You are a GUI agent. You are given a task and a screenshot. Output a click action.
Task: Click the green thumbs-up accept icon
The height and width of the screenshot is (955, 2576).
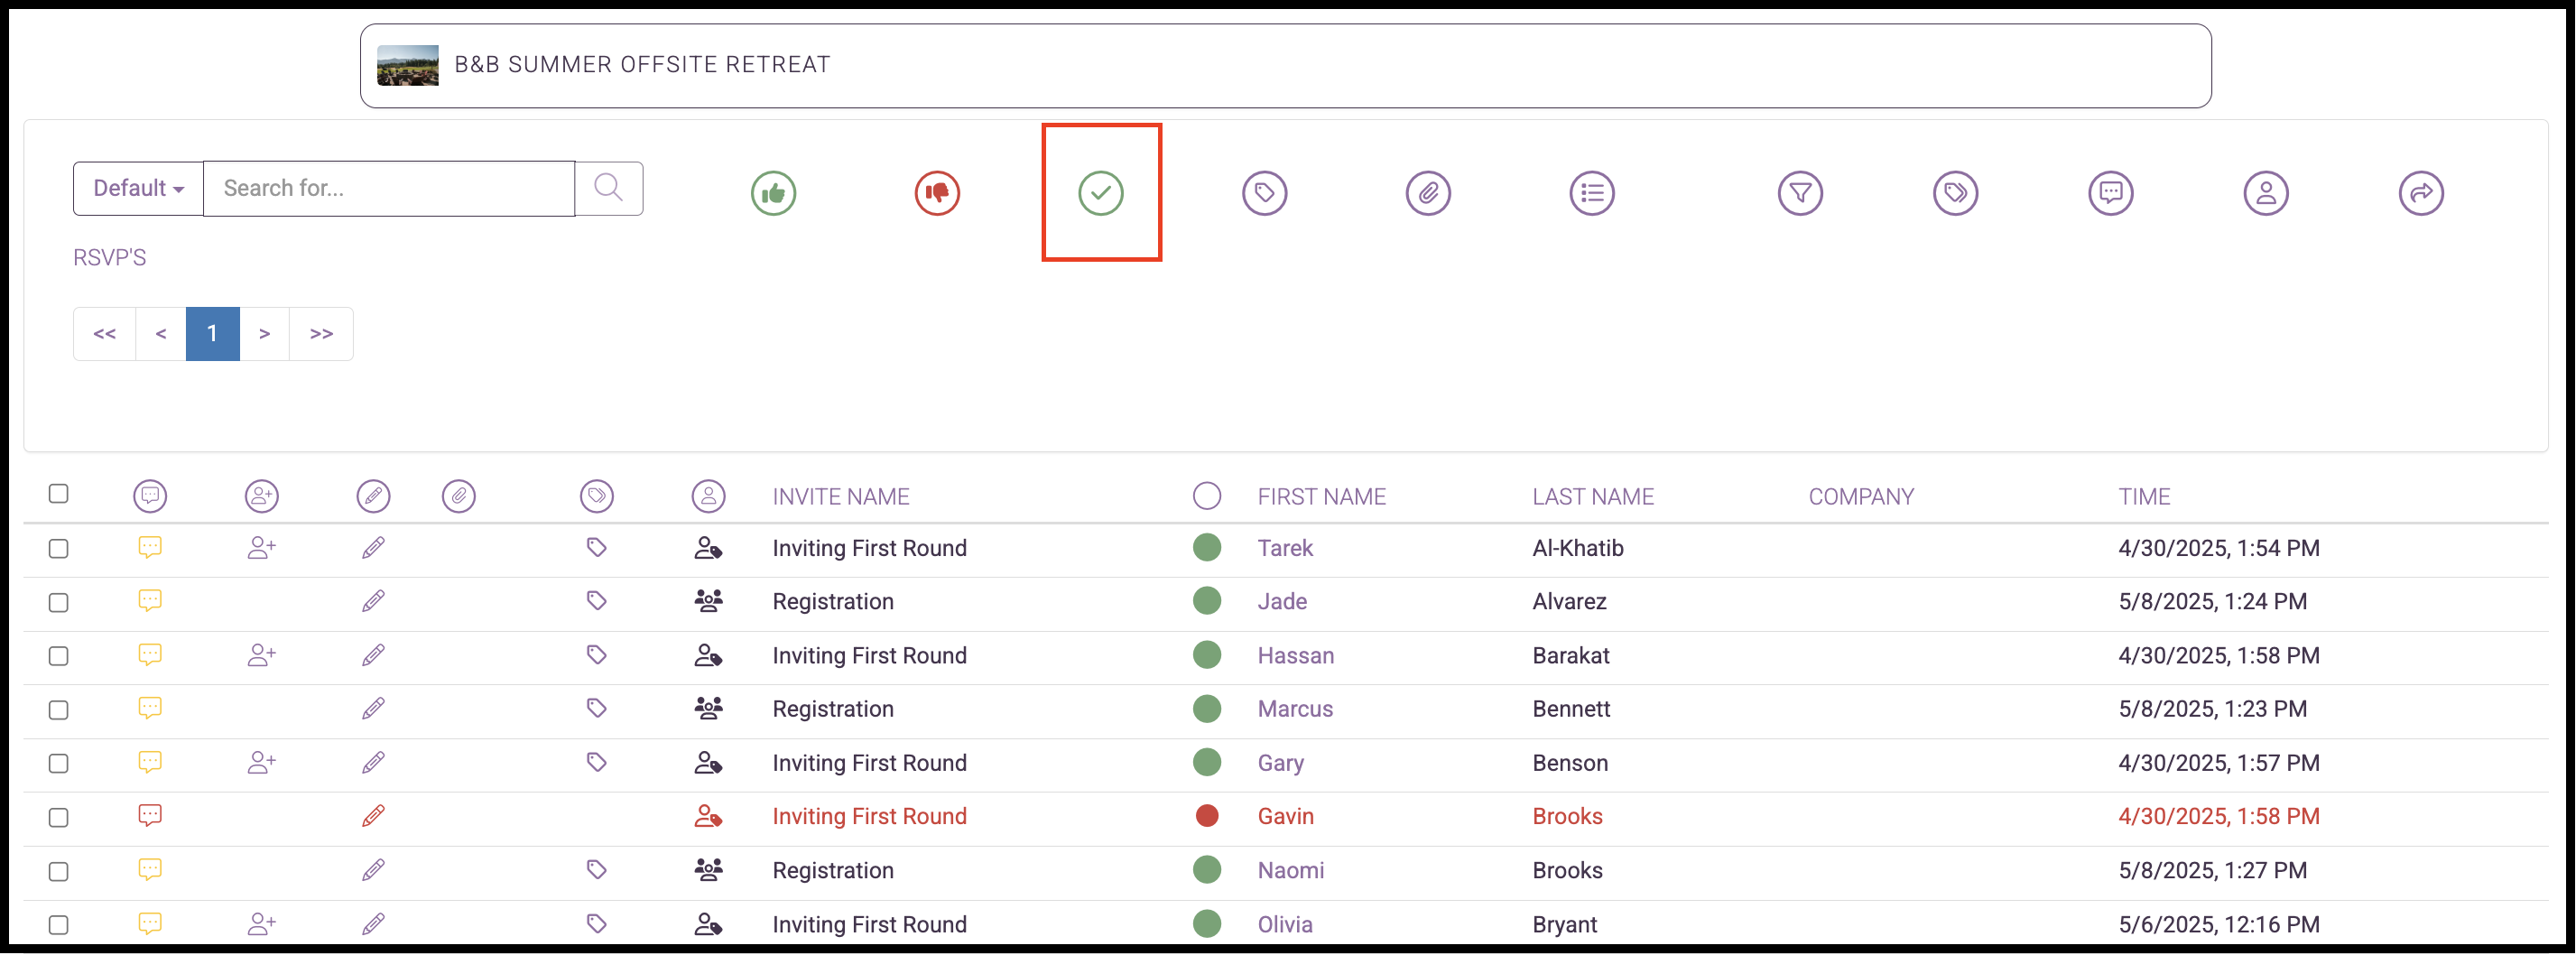[773, 193]
